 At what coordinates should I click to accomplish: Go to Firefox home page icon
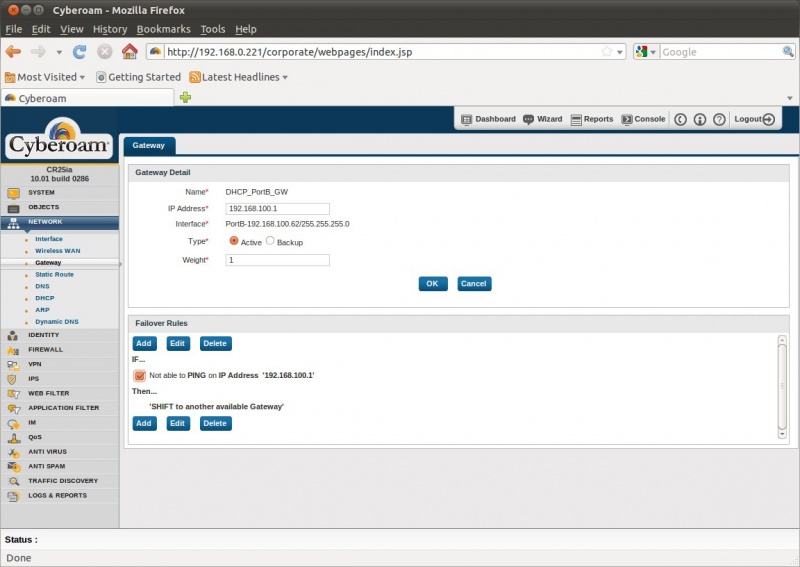click(129, 51)
